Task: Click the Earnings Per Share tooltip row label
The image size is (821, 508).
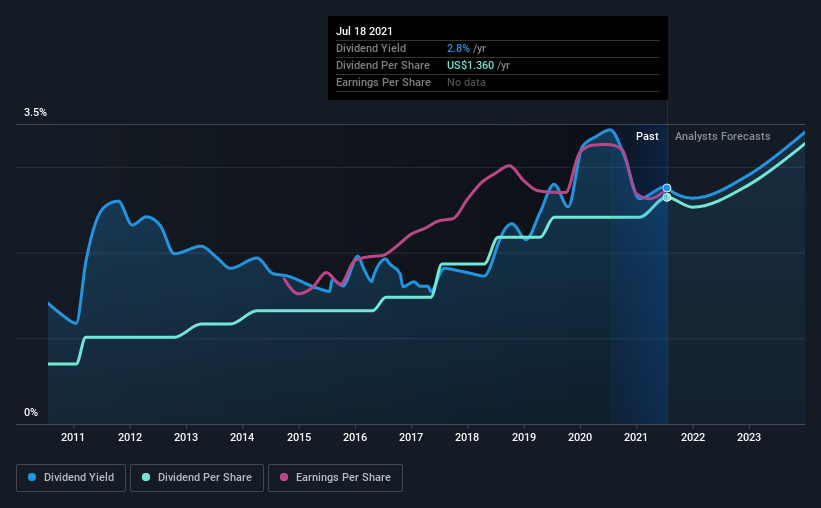Action: coord(383,82)
